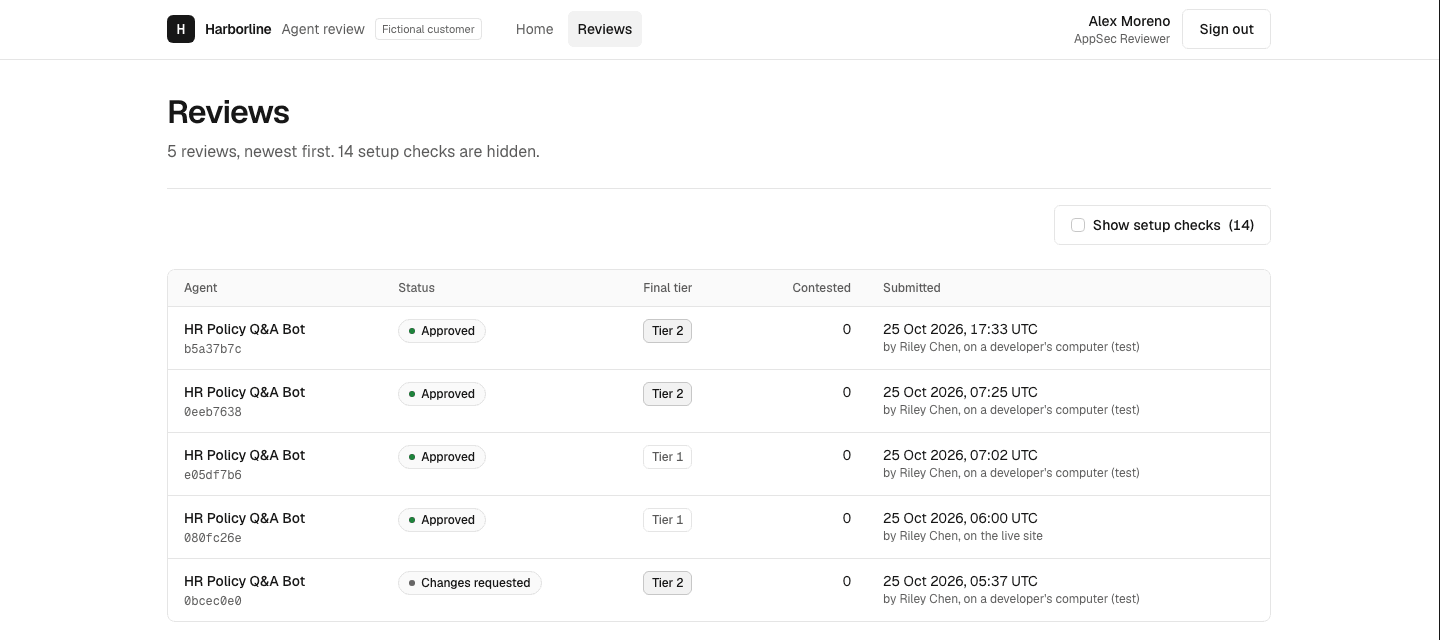
Task: Select the Reviews nav tab
Action: 605,29
